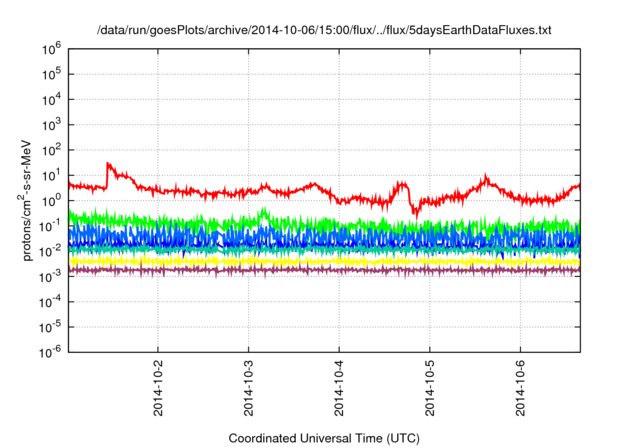Click the 10^-5 y-axis tick label

[50, 328]
